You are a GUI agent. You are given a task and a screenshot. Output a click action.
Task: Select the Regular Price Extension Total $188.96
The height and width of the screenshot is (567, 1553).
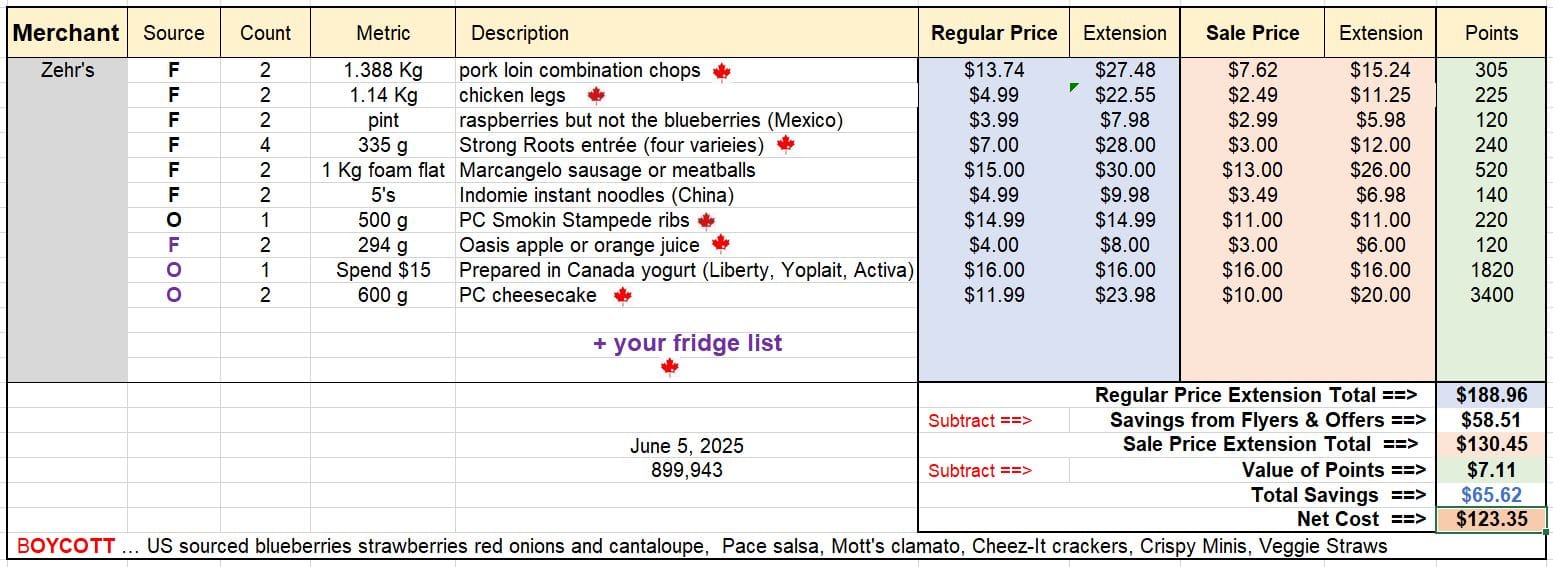(1491, 395)
